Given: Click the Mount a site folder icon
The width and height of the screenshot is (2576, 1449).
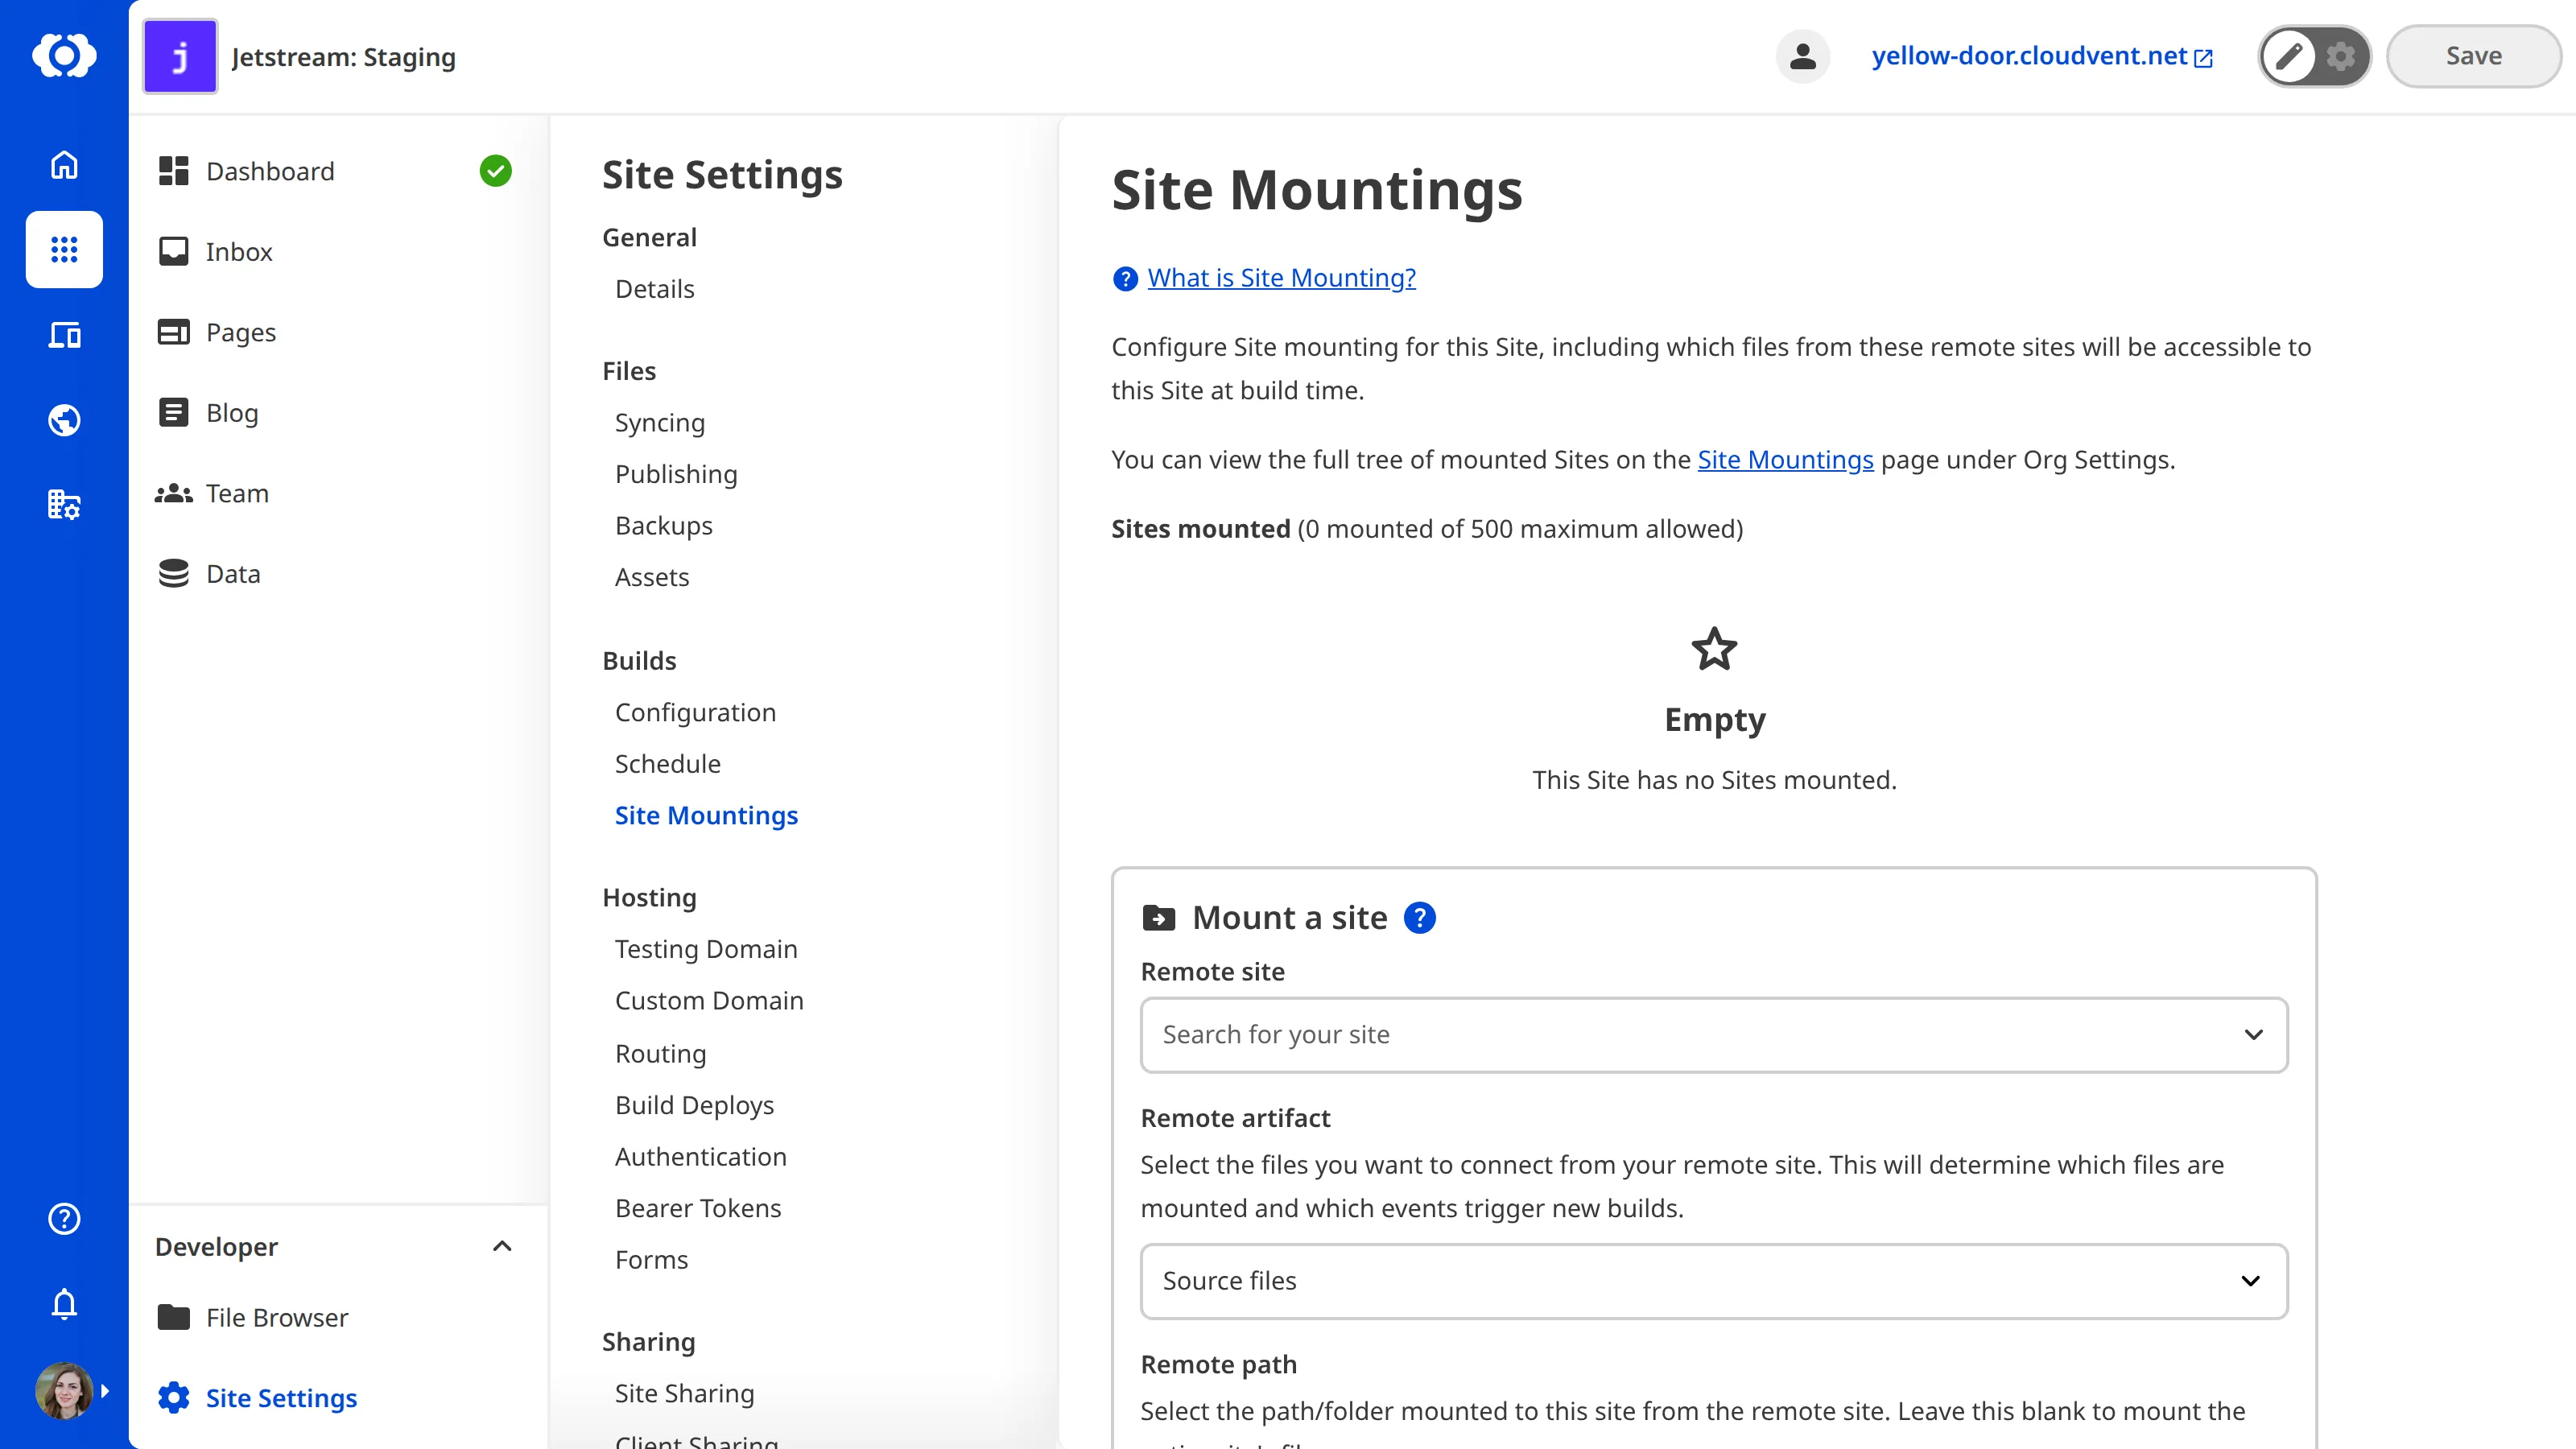Looking at the screenshot, I should [x=1159, y=917].
